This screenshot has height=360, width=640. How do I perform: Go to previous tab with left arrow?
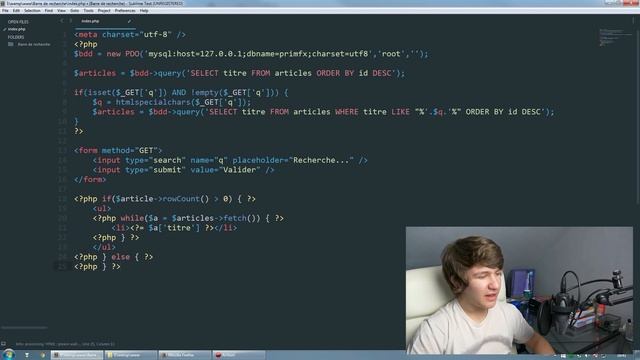tap(62, 21)
